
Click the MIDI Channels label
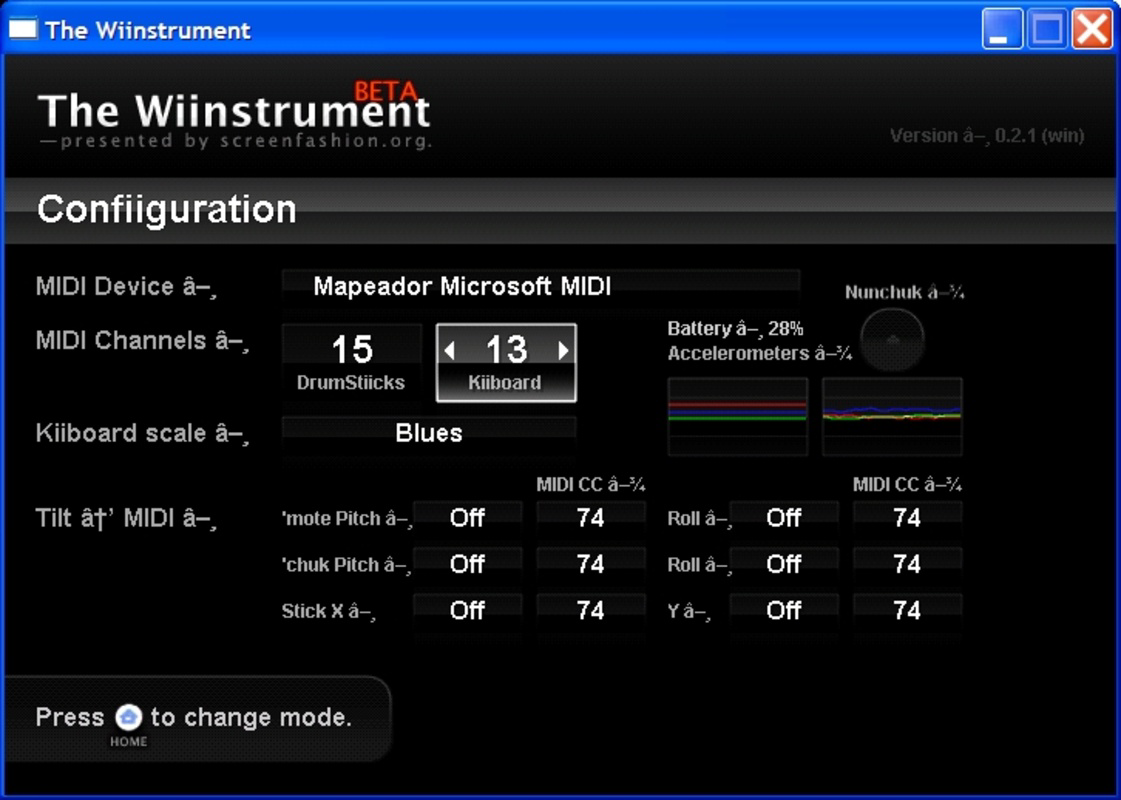(x=142, y=341)
